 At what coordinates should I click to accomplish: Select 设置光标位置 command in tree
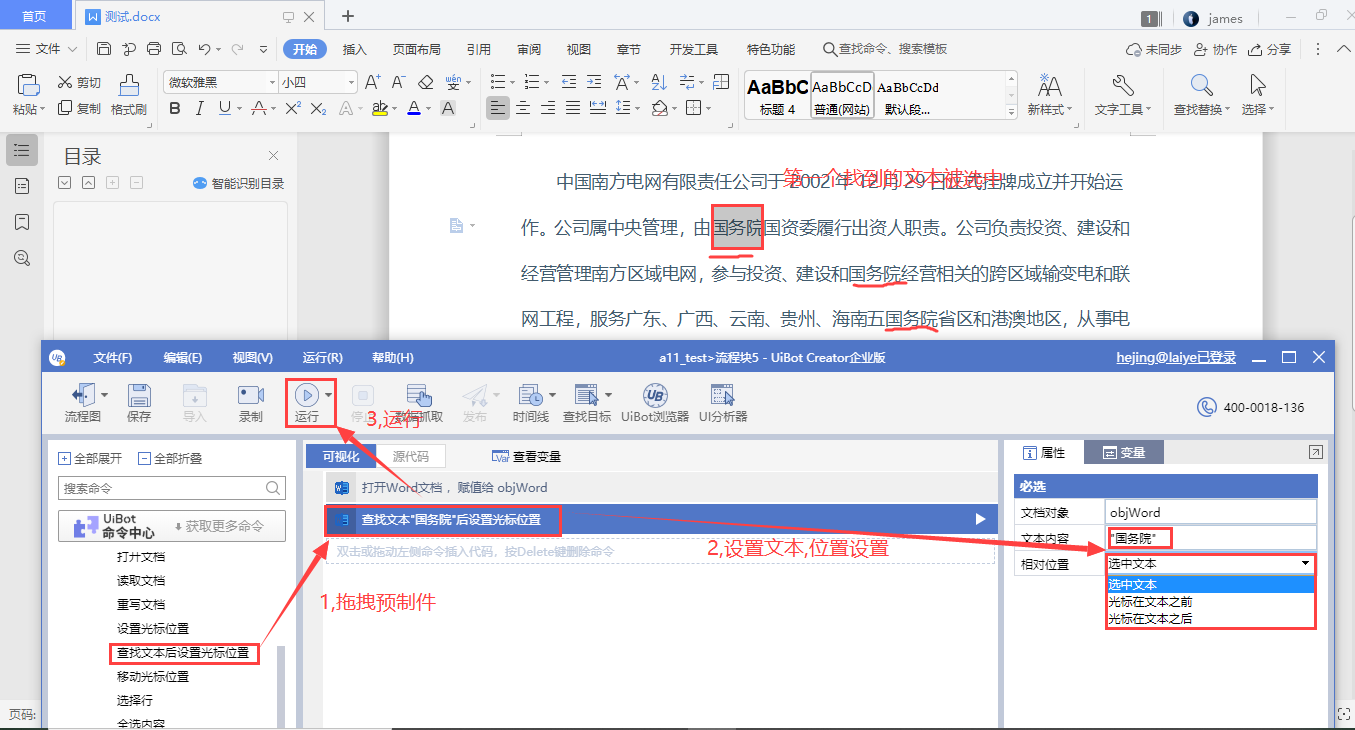(x=153, y=628)
